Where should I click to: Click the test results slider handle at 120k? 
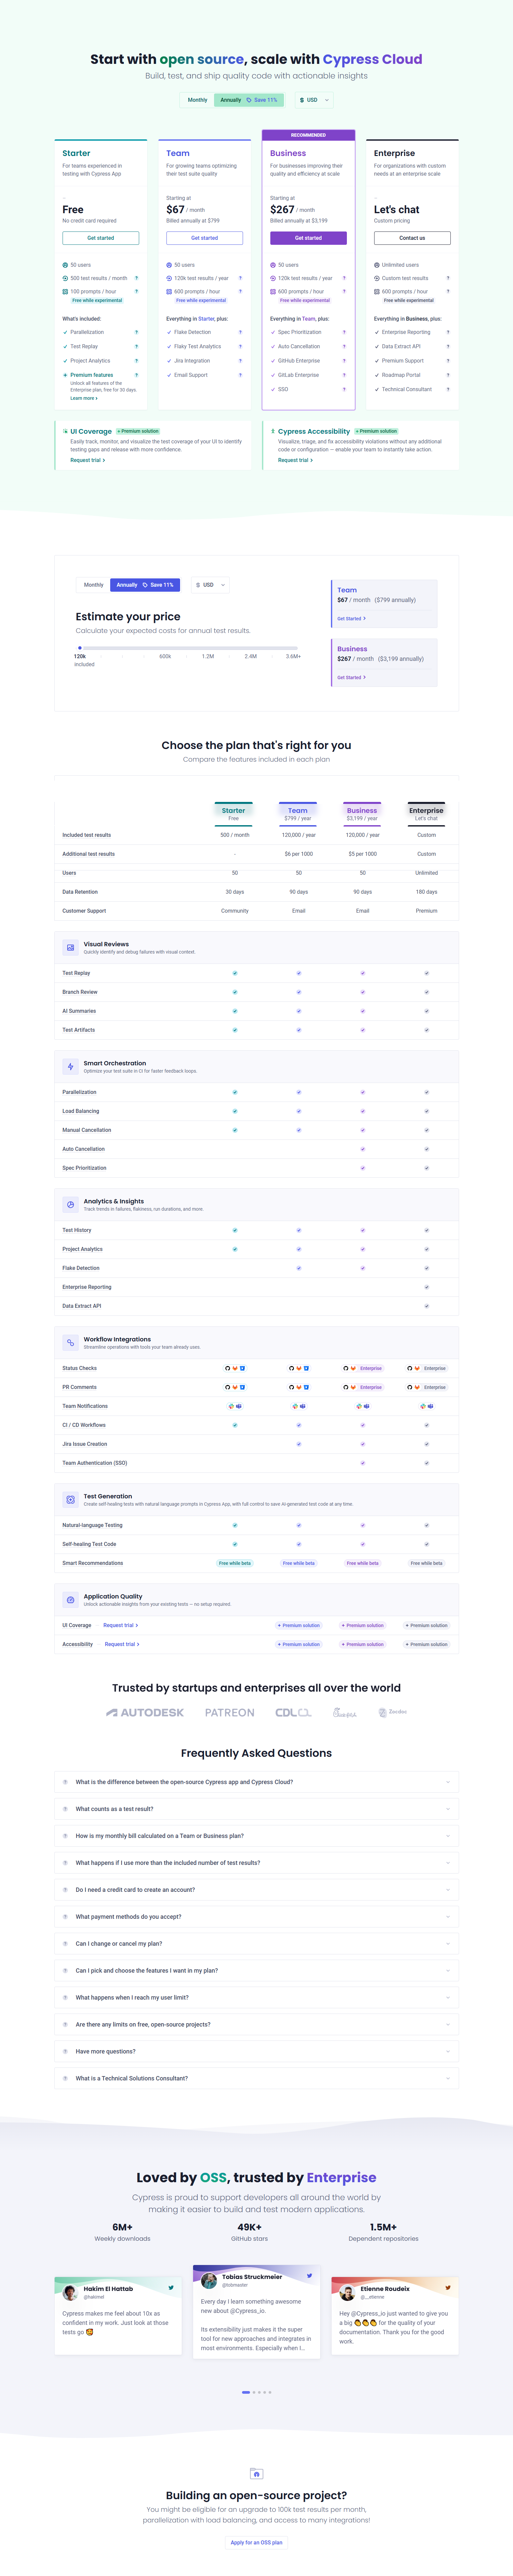click(x=80, y=648)
